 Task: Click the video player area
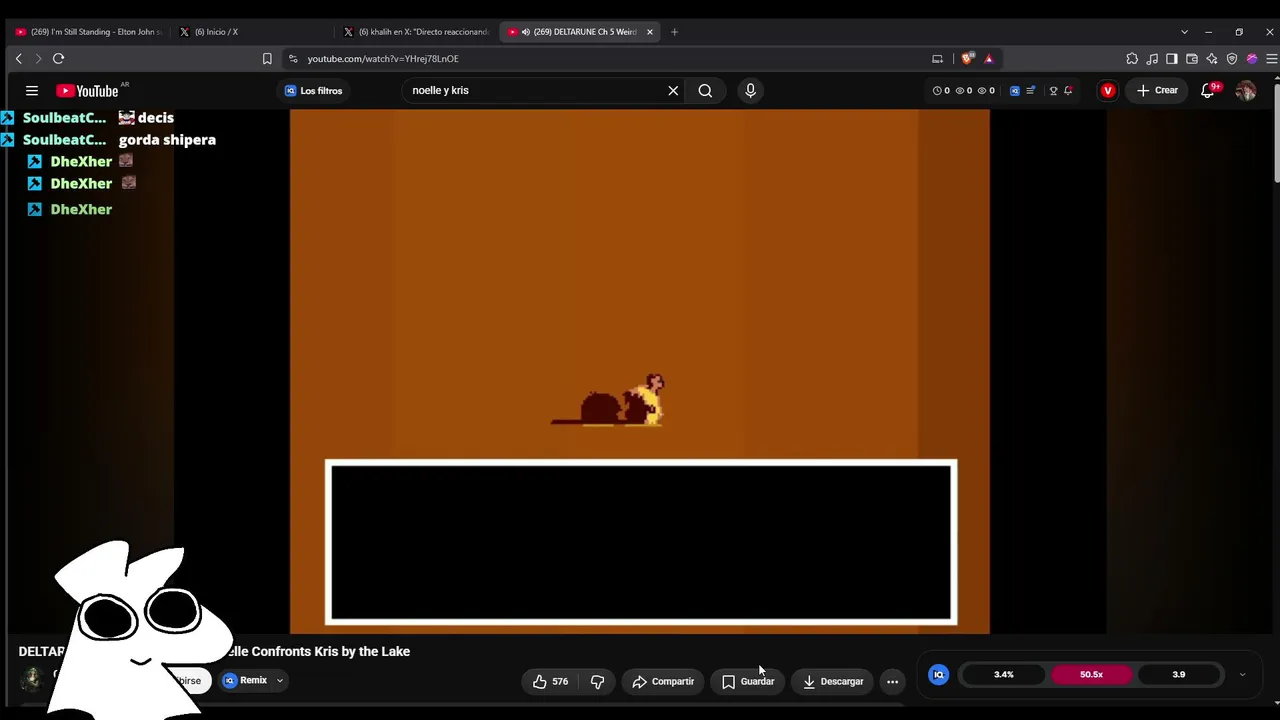[x=640, y=372]
